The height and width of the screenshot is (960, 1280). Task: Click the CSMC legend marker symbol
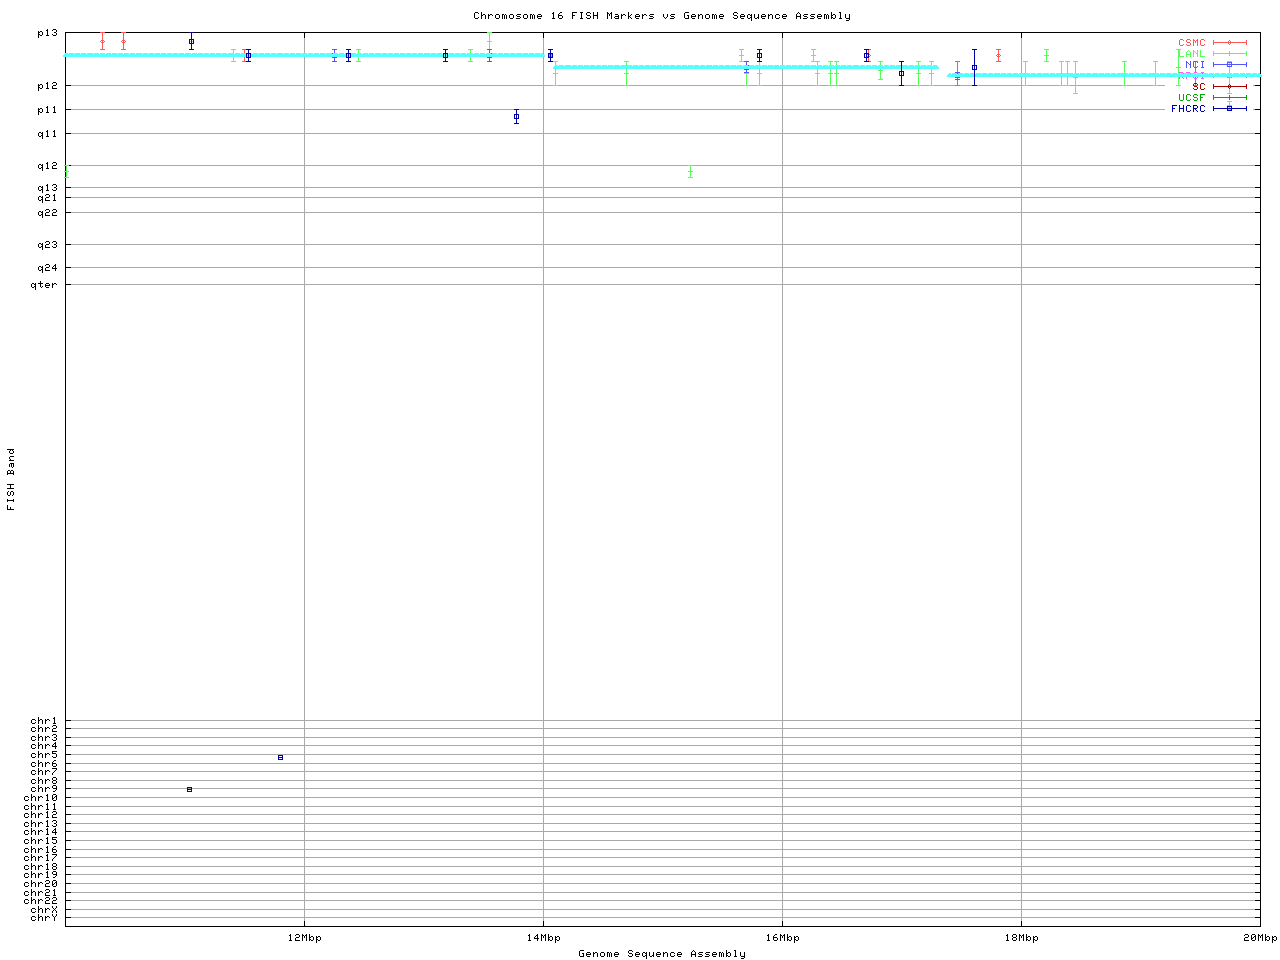pyautogui.click(x=1230, y=43)
